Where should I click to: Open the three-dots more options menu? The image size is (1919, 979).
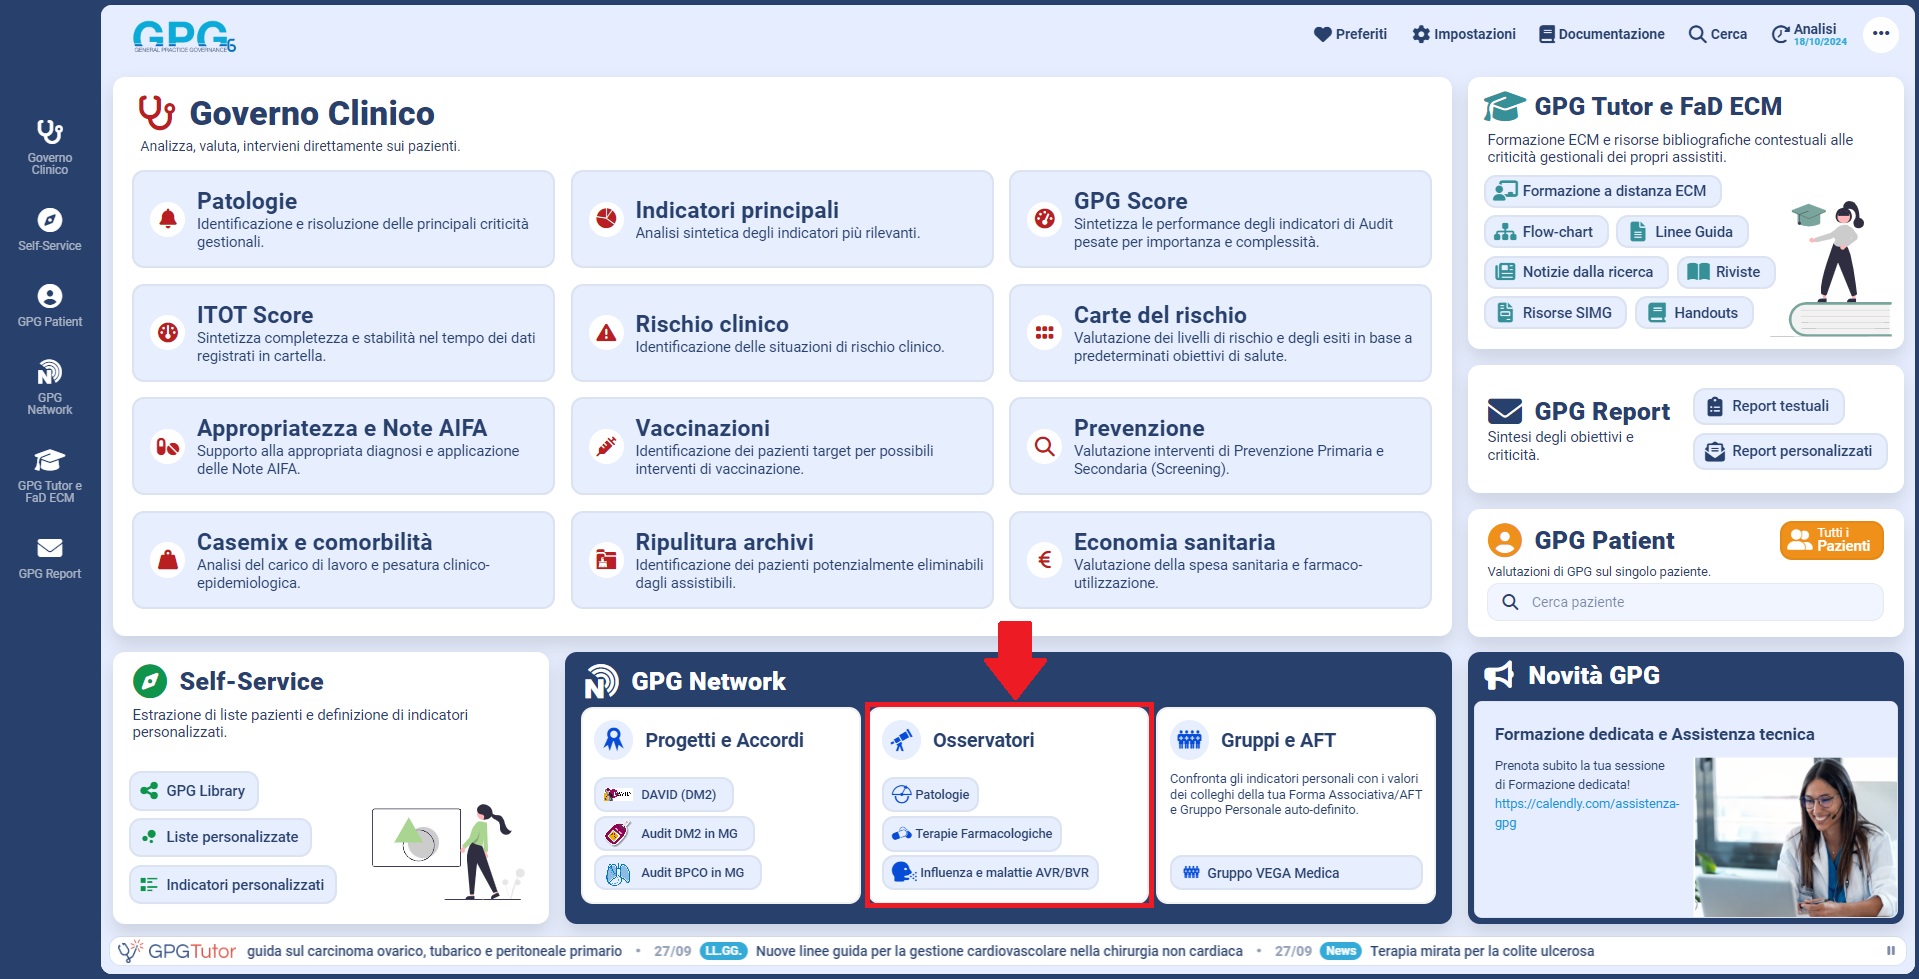[1880, 34]
